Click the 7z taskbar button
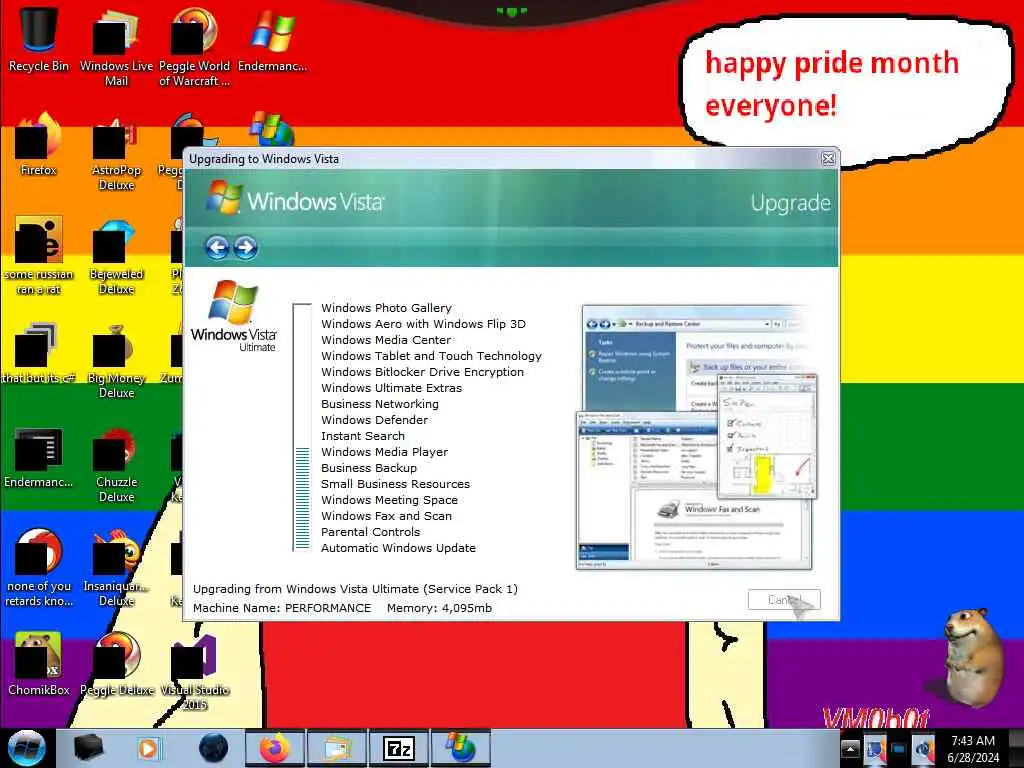 [x=398, y=748]
